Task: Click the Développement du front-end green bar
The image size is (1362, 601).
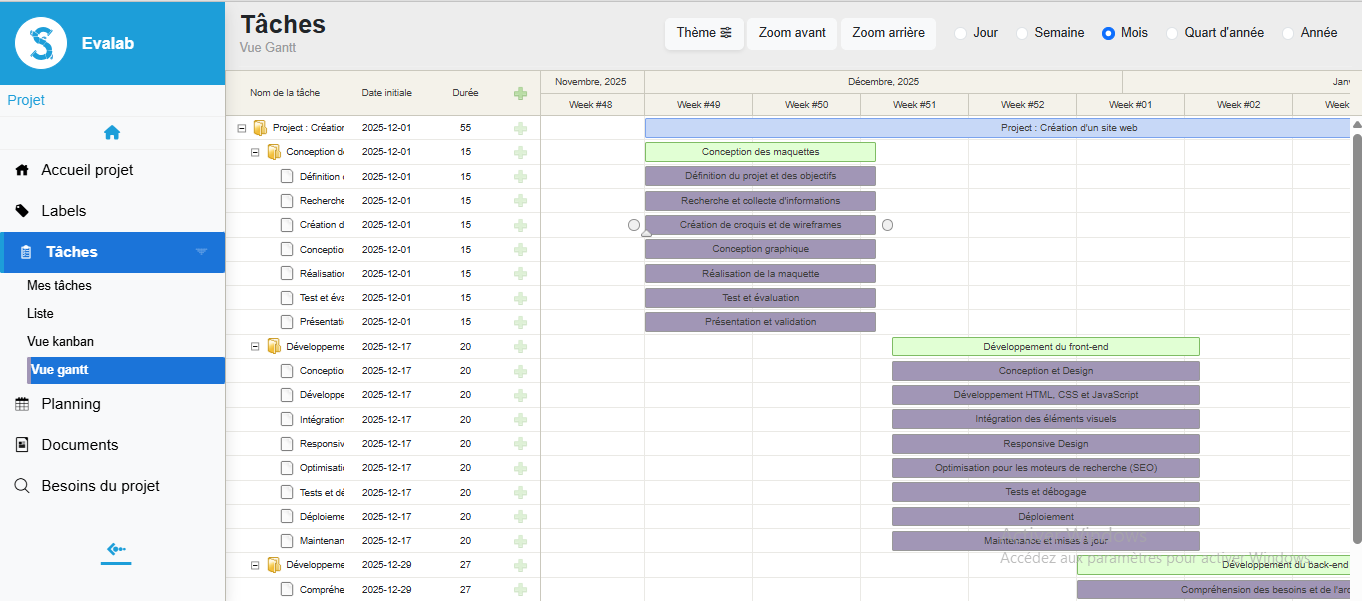Action: 1045,347
